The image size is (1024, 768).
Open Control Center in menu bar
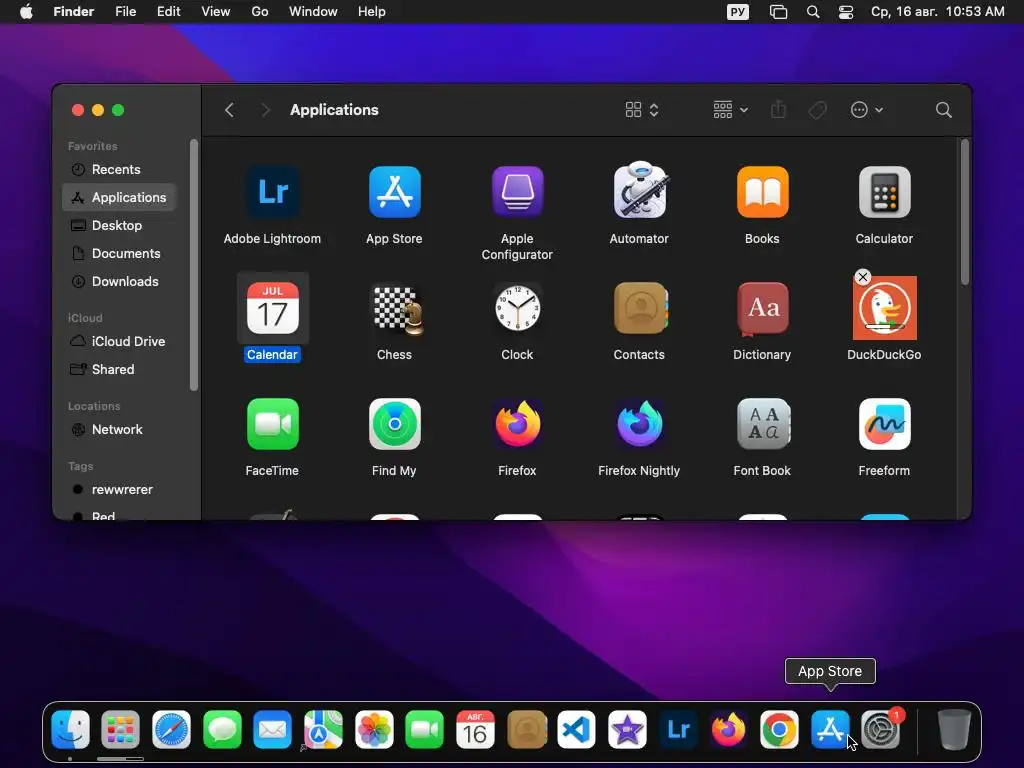(846, 12)
